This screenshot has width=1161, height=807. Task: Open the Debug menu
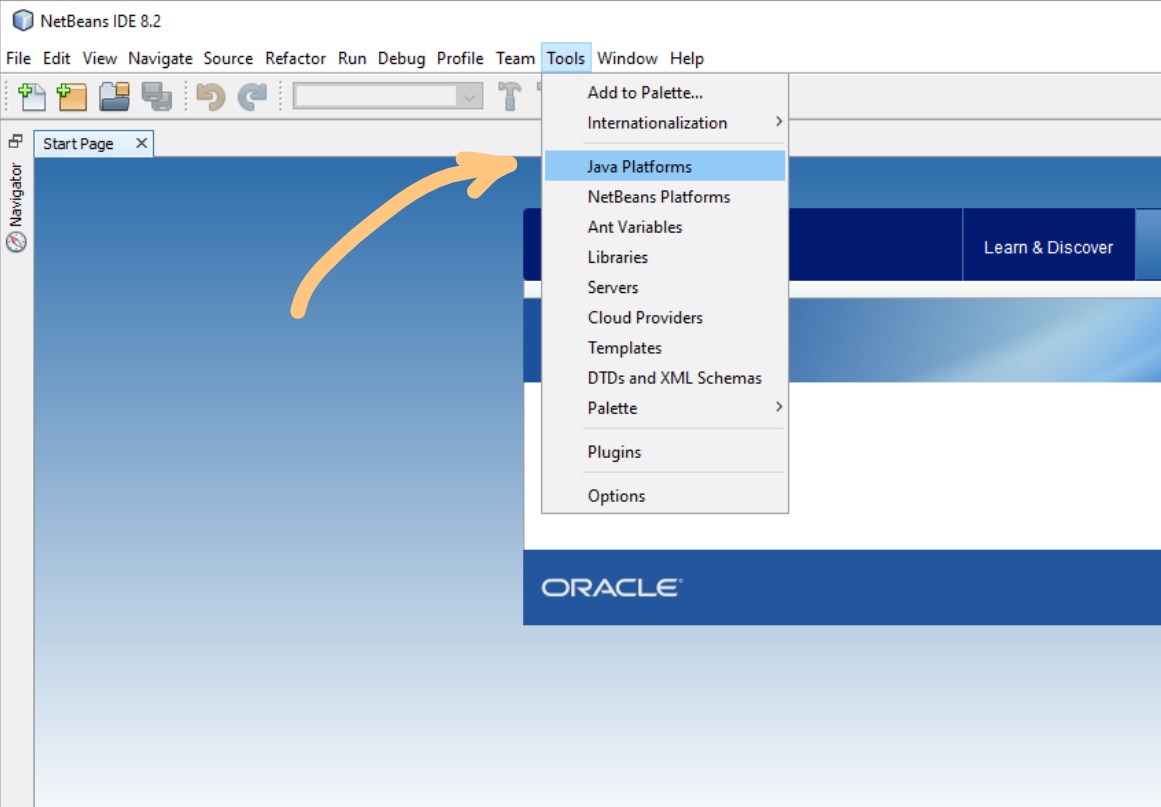[401, 58]
